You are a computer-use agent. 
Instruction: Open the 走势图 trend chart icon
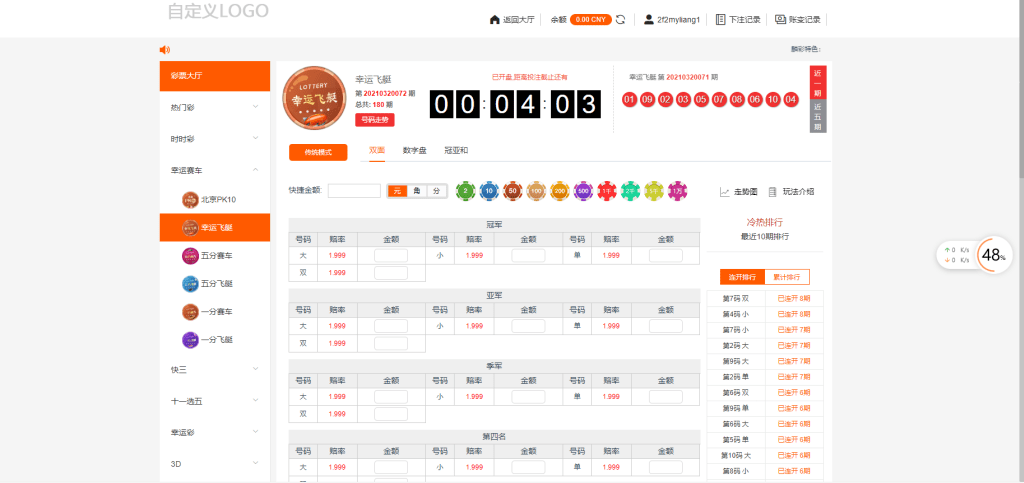tap(725, 191)
